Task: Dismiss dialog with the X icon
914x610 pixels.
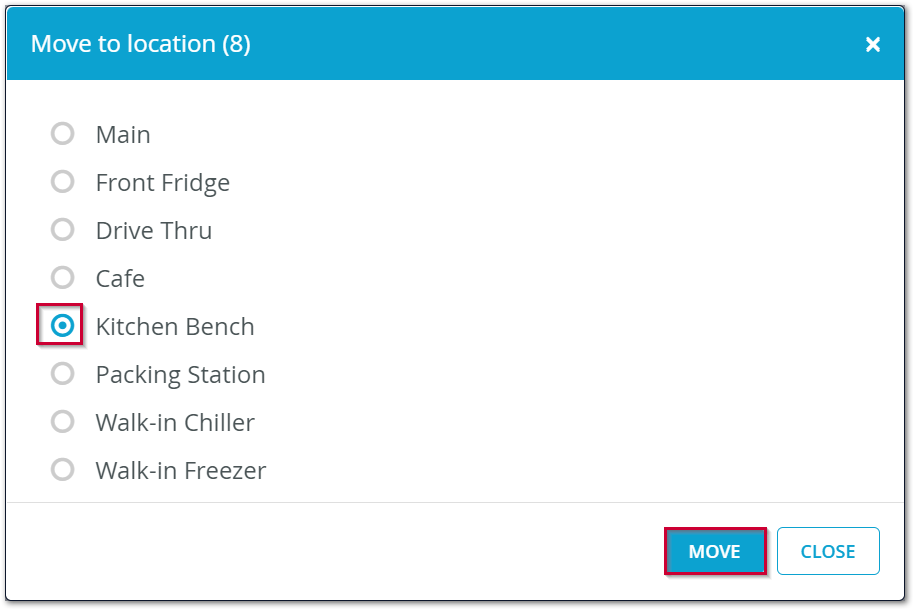Action: point(873,44)
